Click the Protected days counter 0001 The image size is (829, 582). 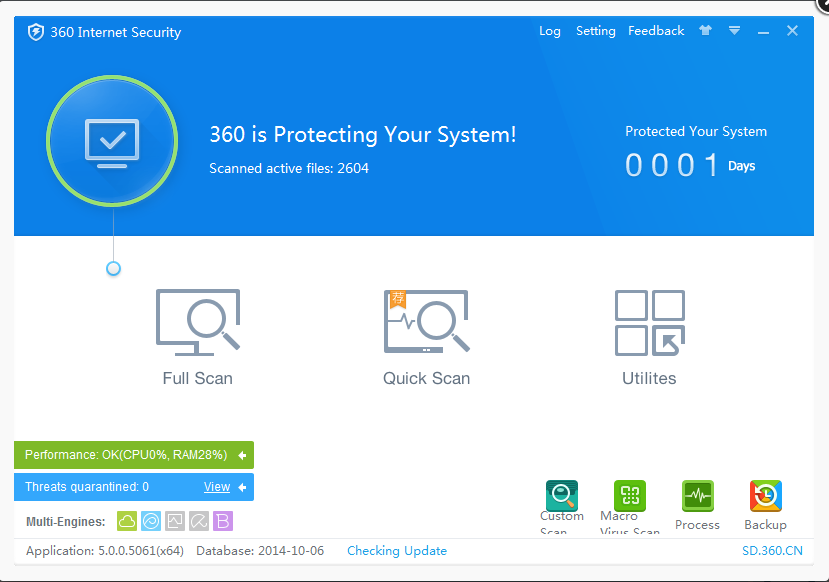click(x=672, y=165)
